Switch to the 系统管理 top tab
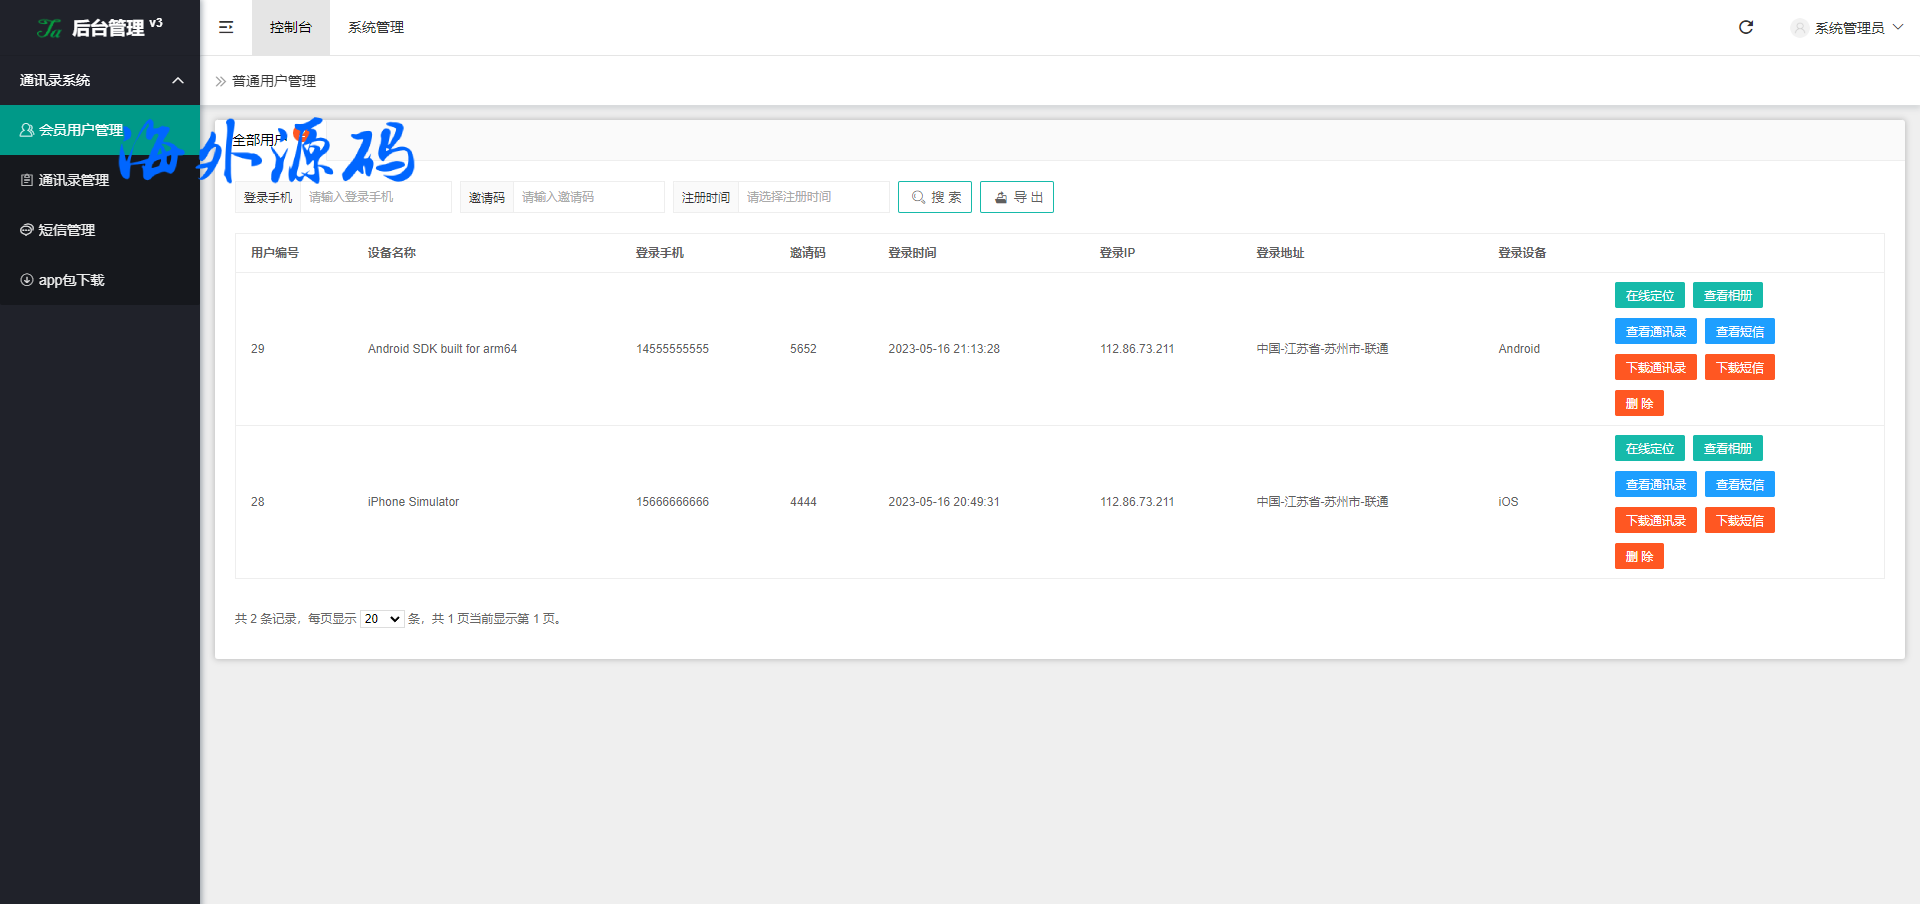Screen dimensions: 1920x904 pos(376,27)
